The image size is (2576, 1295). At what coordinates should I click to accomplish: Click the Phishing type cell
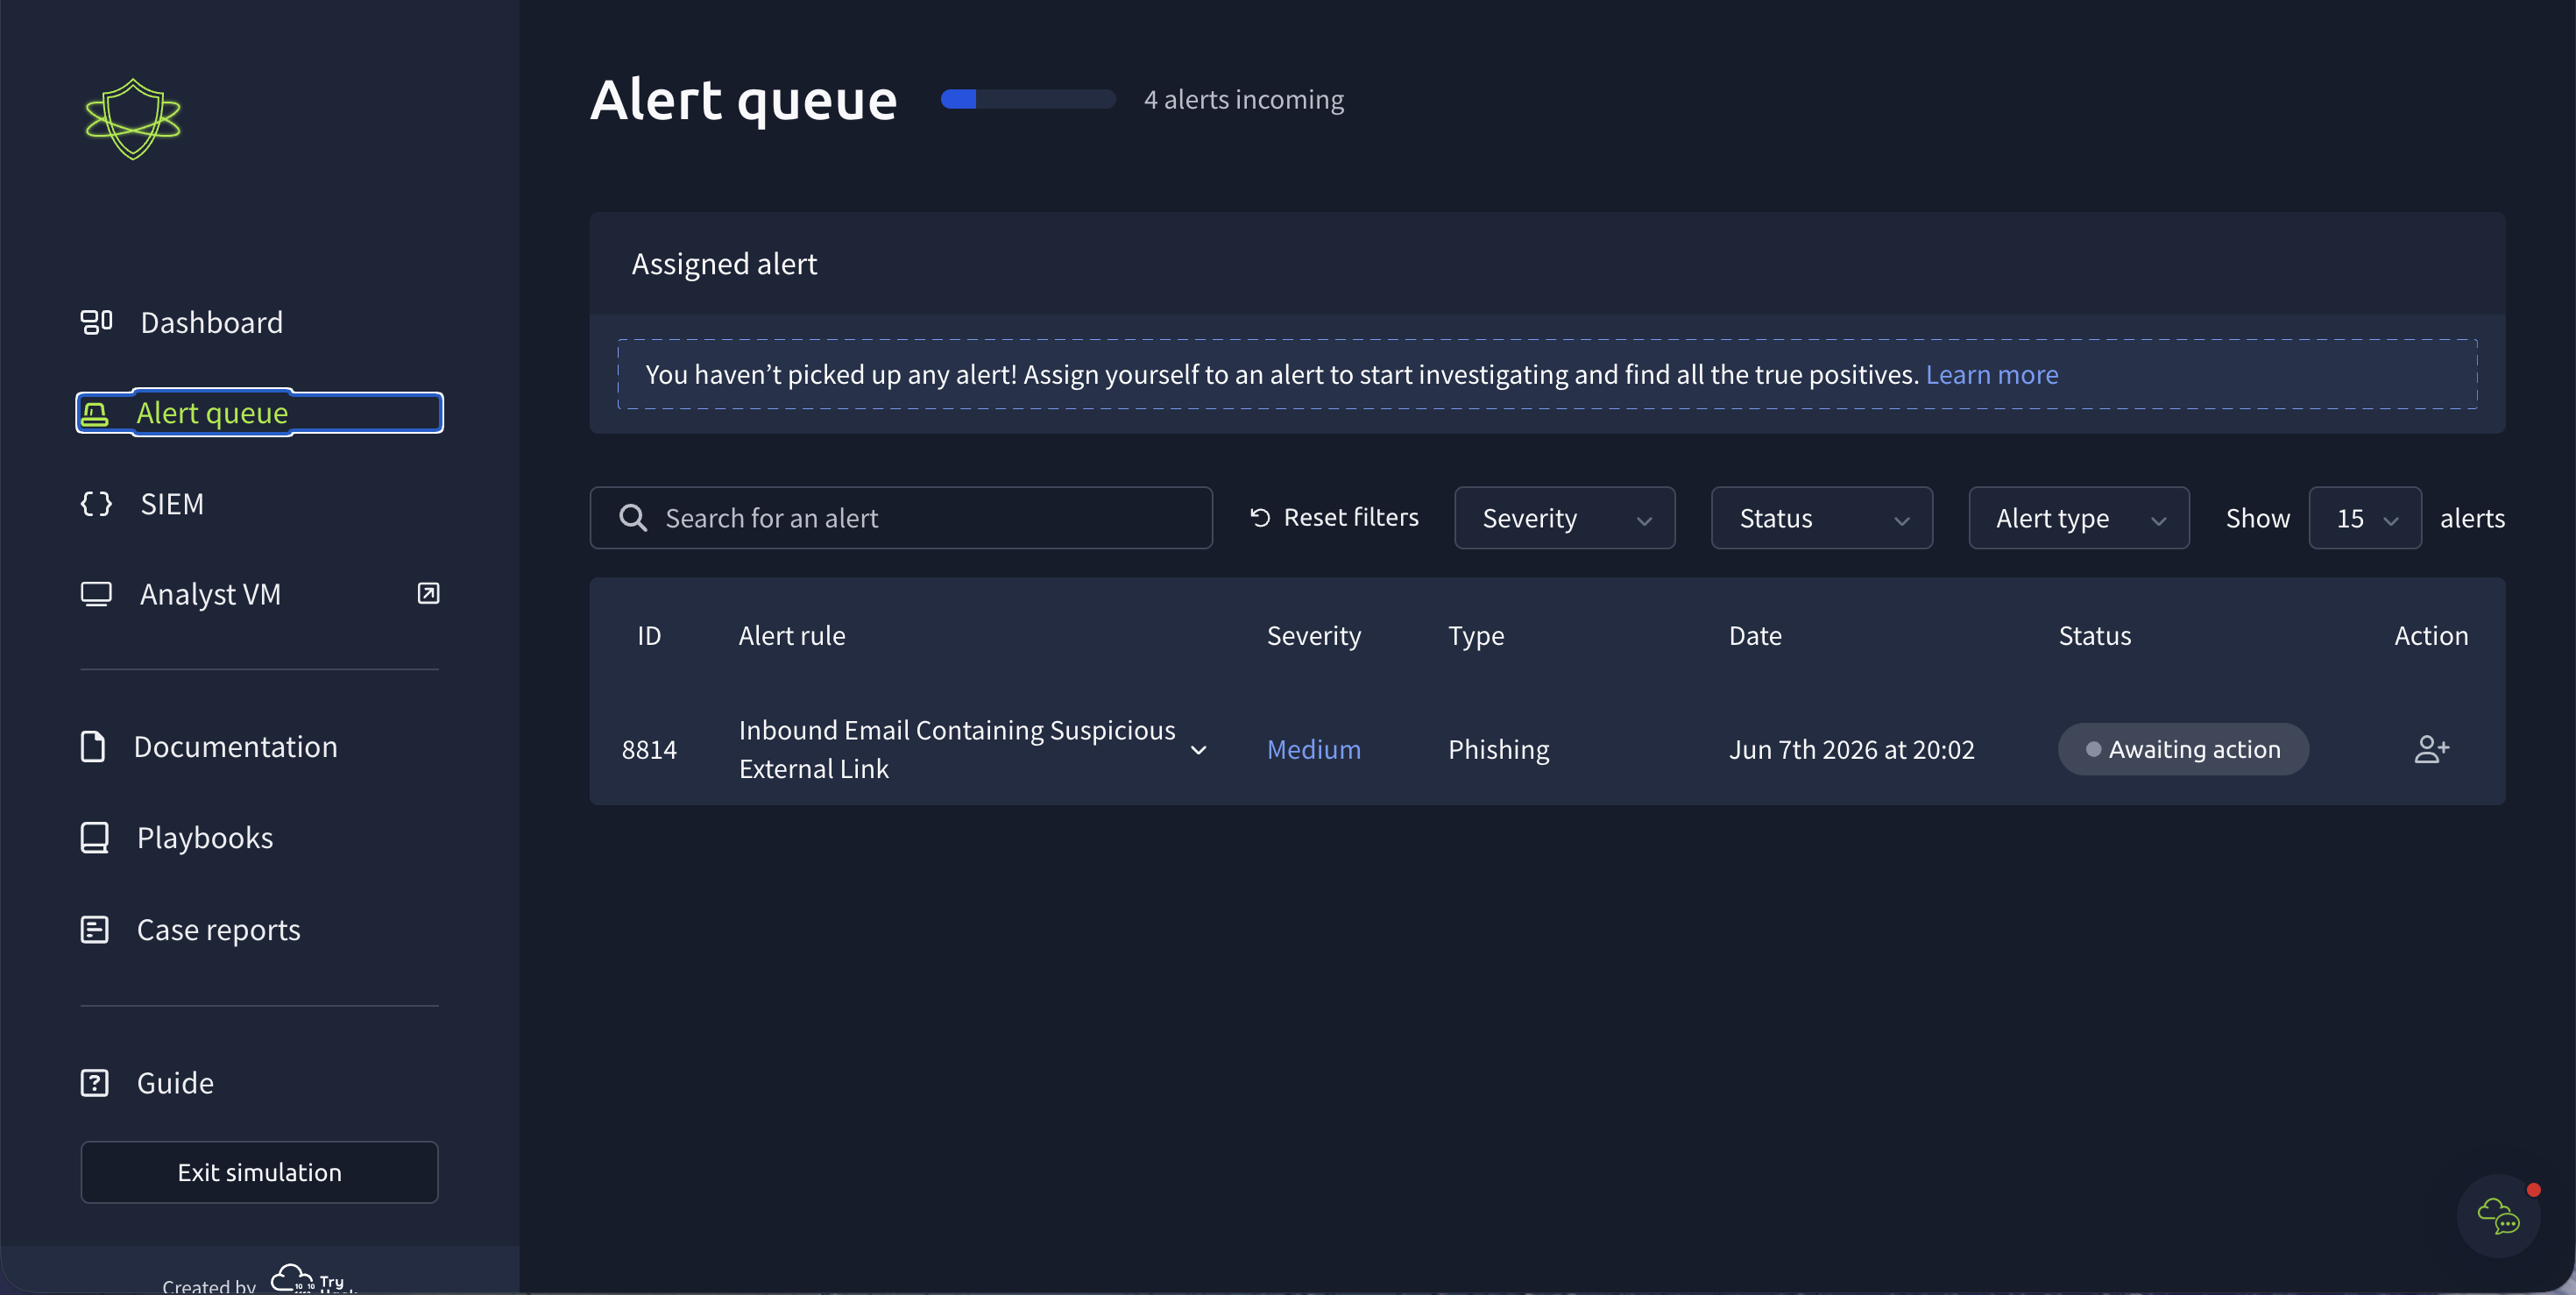click(x=1498, y=749)
